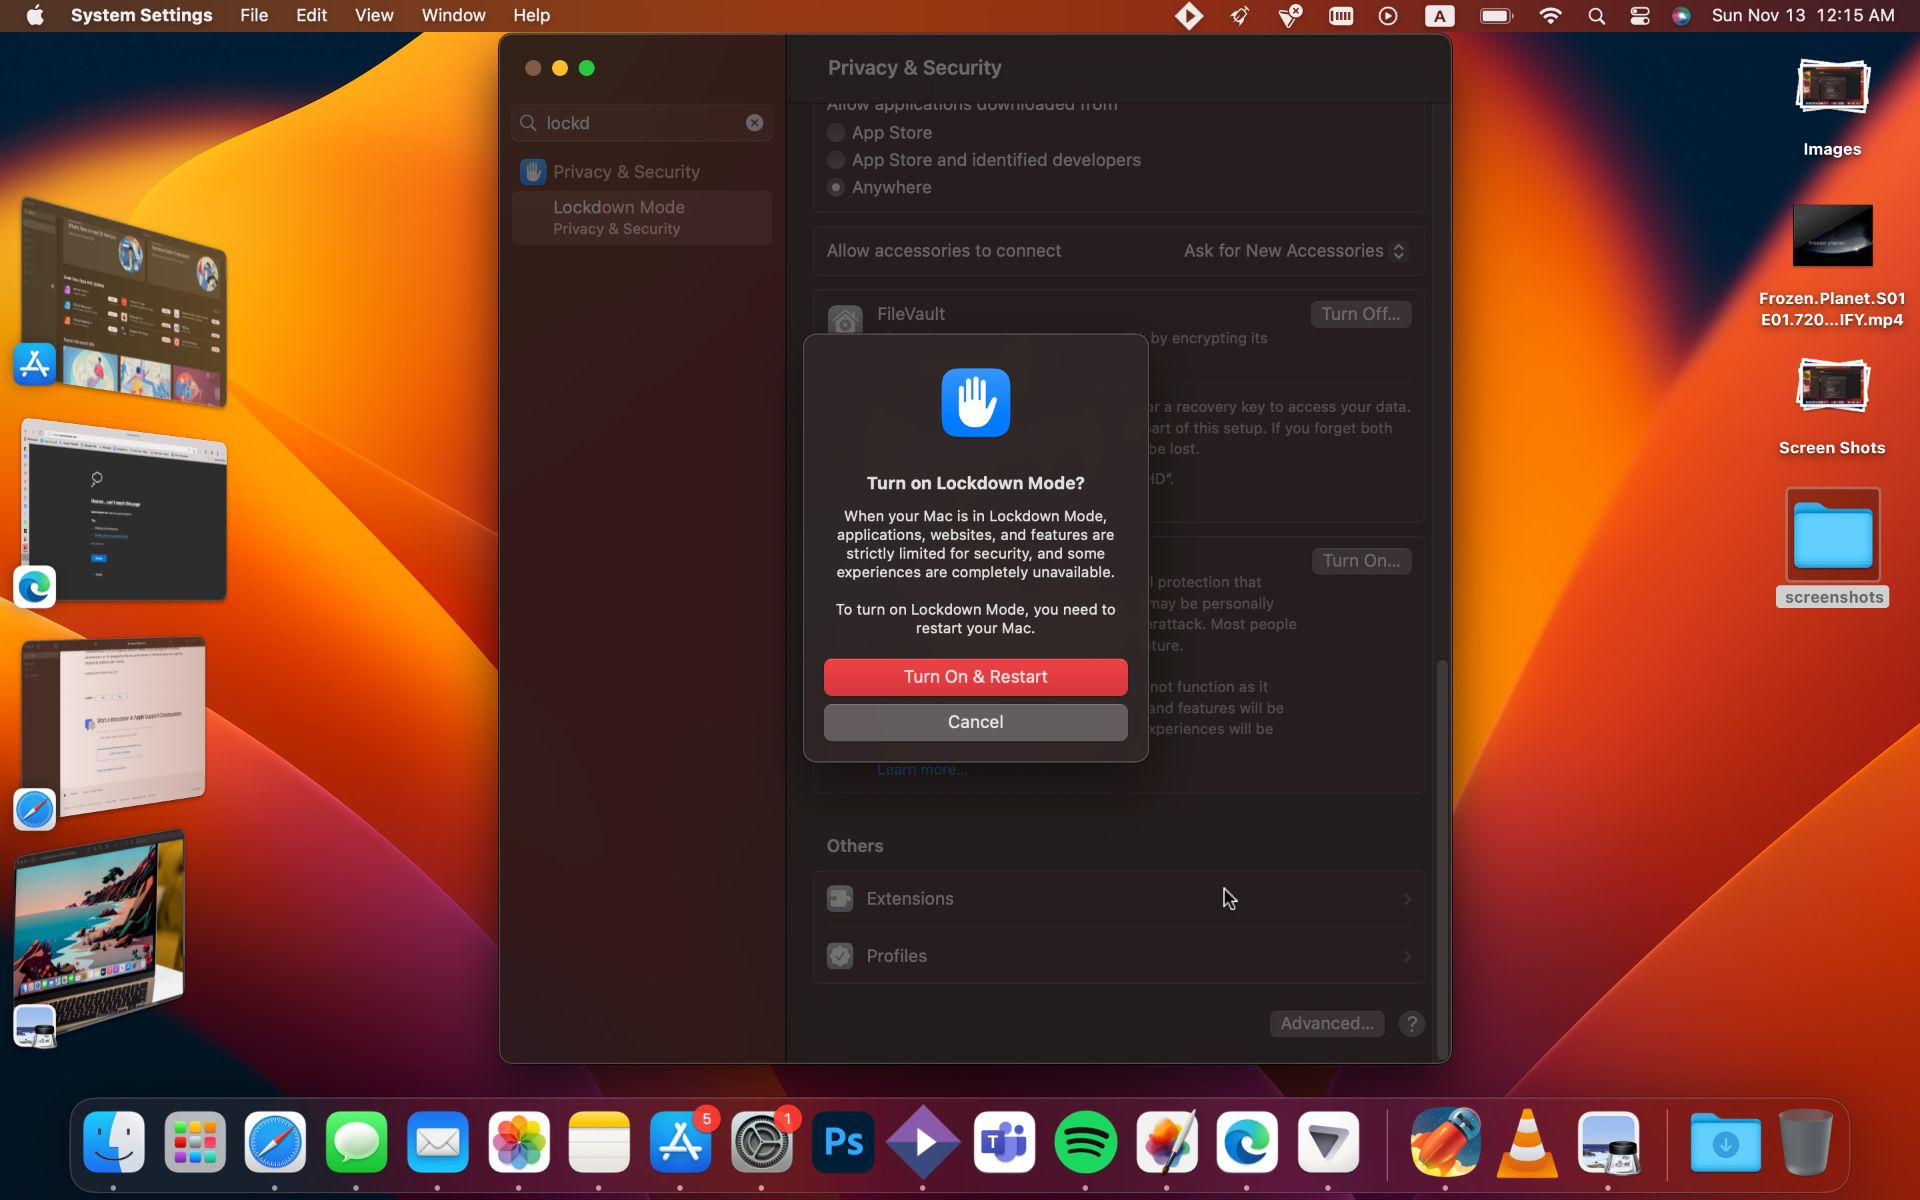
Task: Select the App Store radio option
Action: [x=836, y=132]
